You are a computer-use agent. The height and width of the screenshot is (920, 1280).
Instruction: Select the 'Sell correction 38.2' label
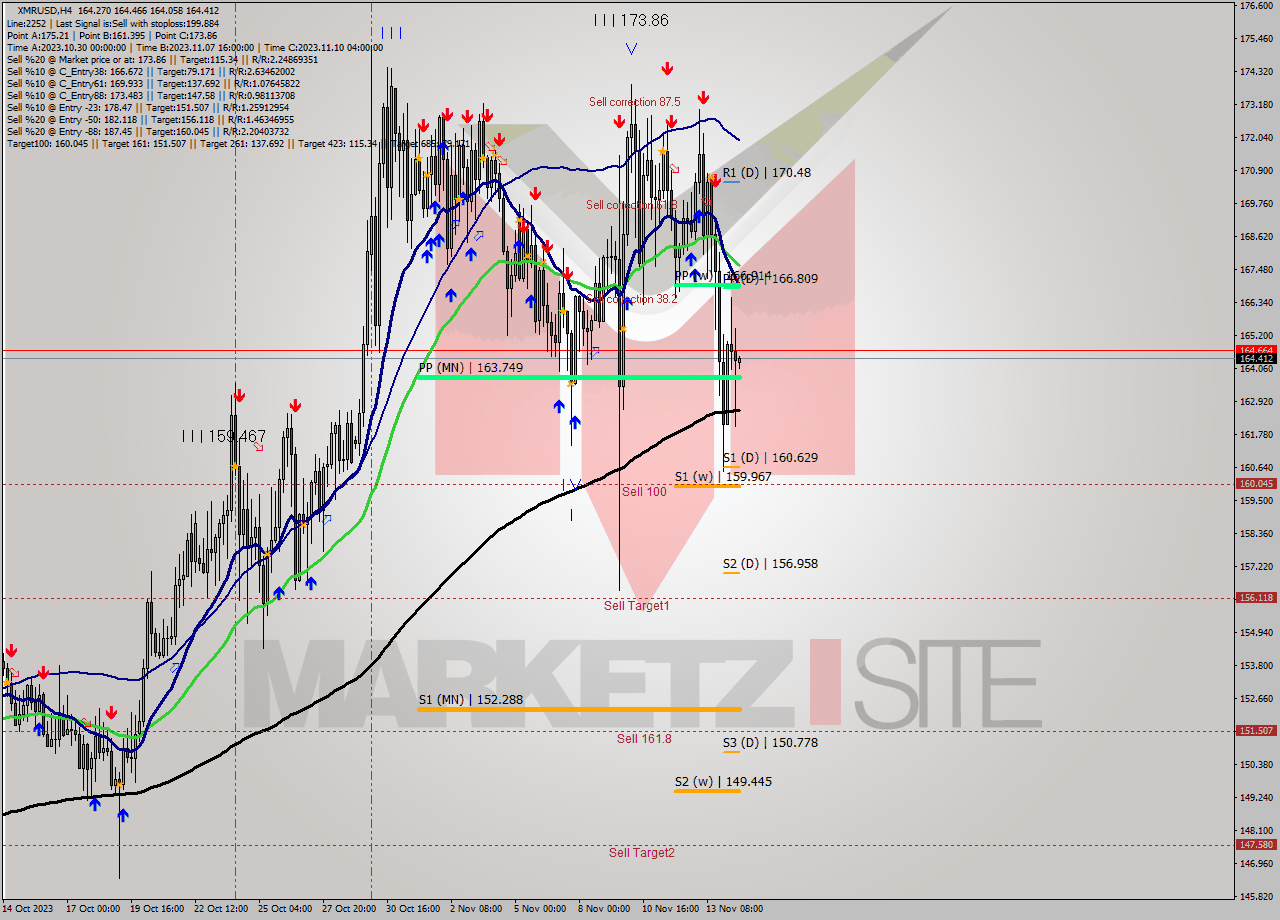coord(630,298)
